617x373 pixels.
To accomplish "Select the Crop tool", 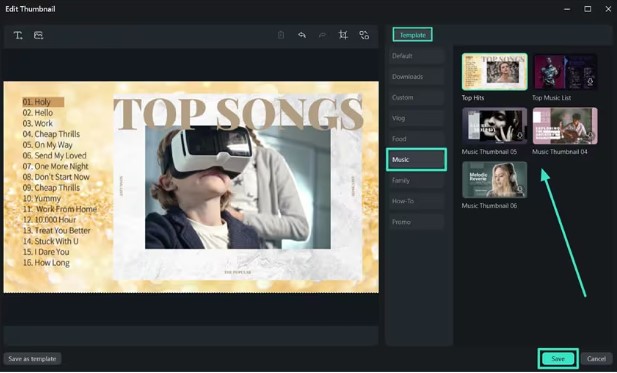I will [x=343, y=35].
